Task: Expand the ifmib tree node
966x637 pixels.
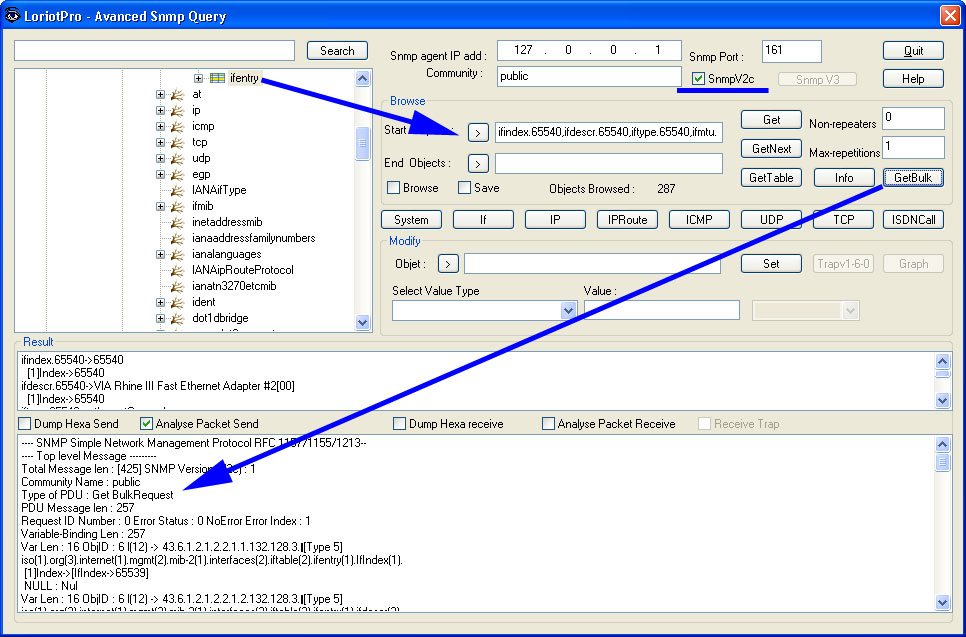Action: pos(160,206)
